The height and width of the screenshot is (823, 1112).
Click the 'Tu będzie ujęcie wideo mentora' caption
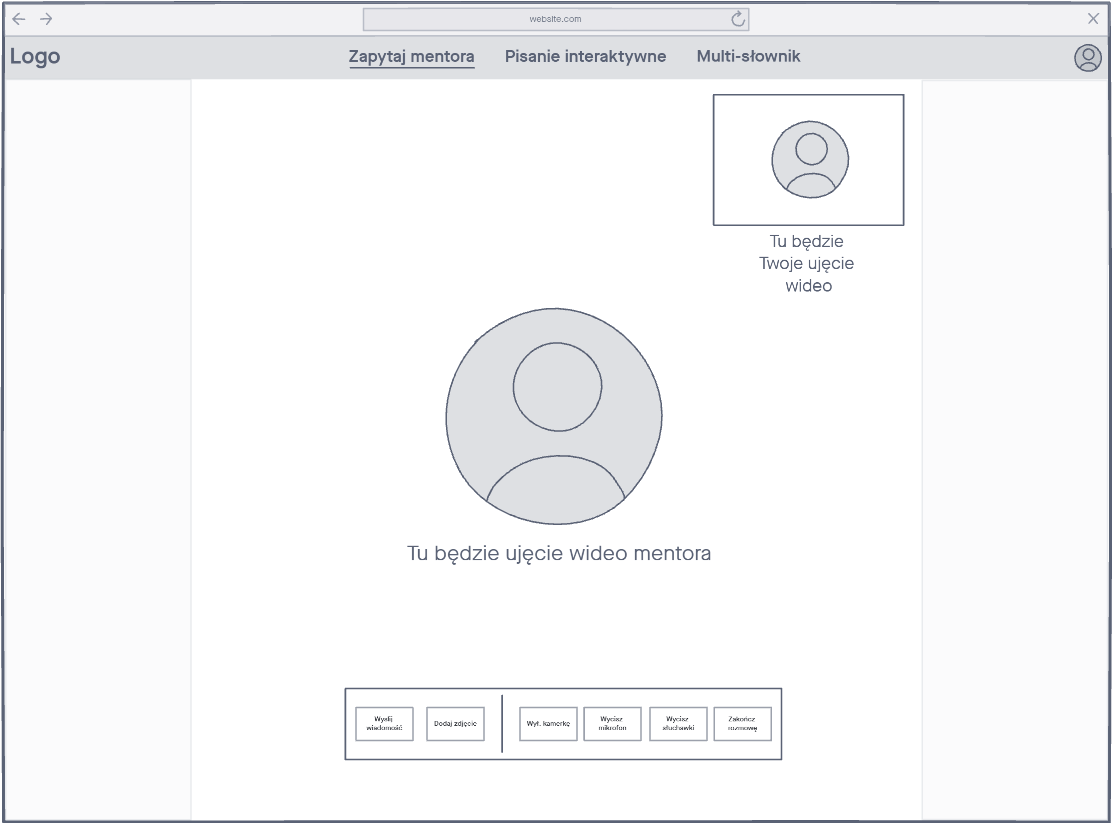pyautogui.click(x=559, y=553)
